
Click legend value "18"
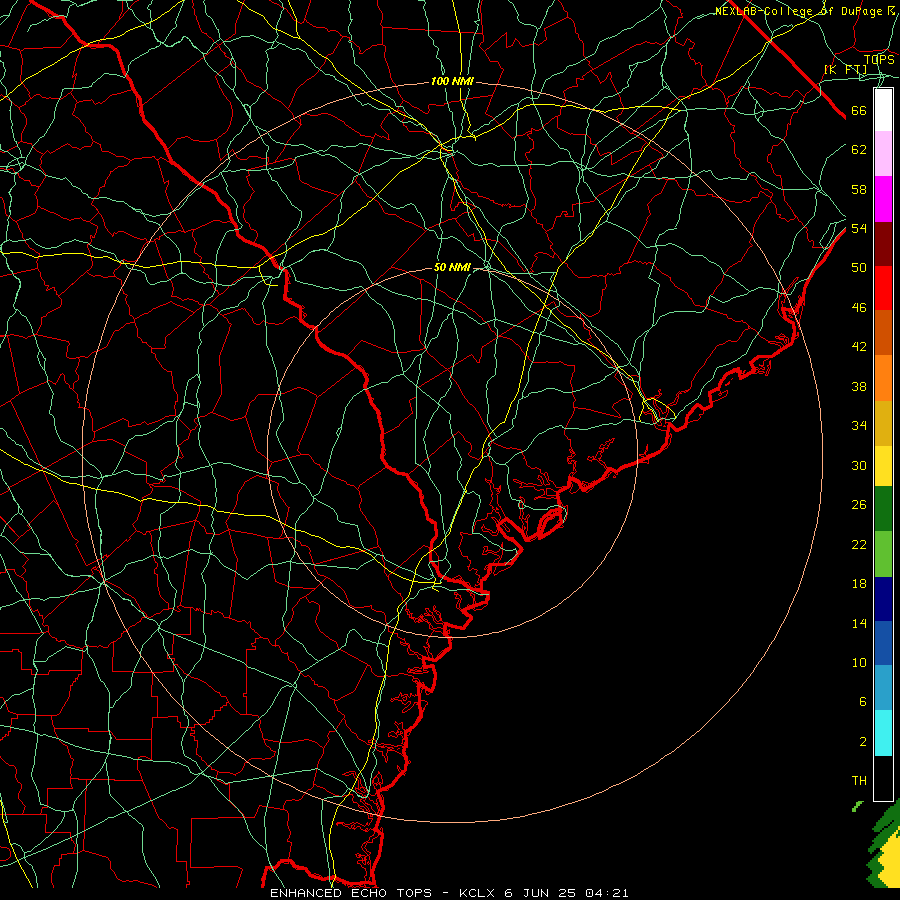859,584
